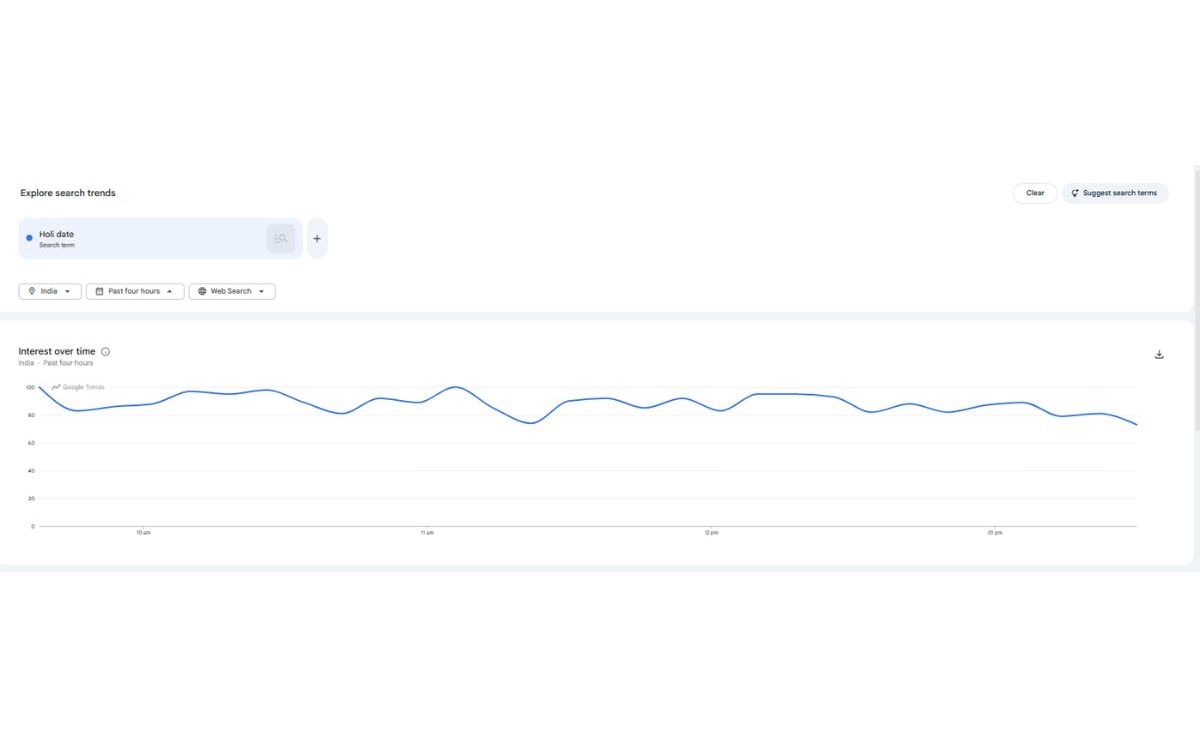
Task: Select the 11 am axis label
Action: point(427,533)
